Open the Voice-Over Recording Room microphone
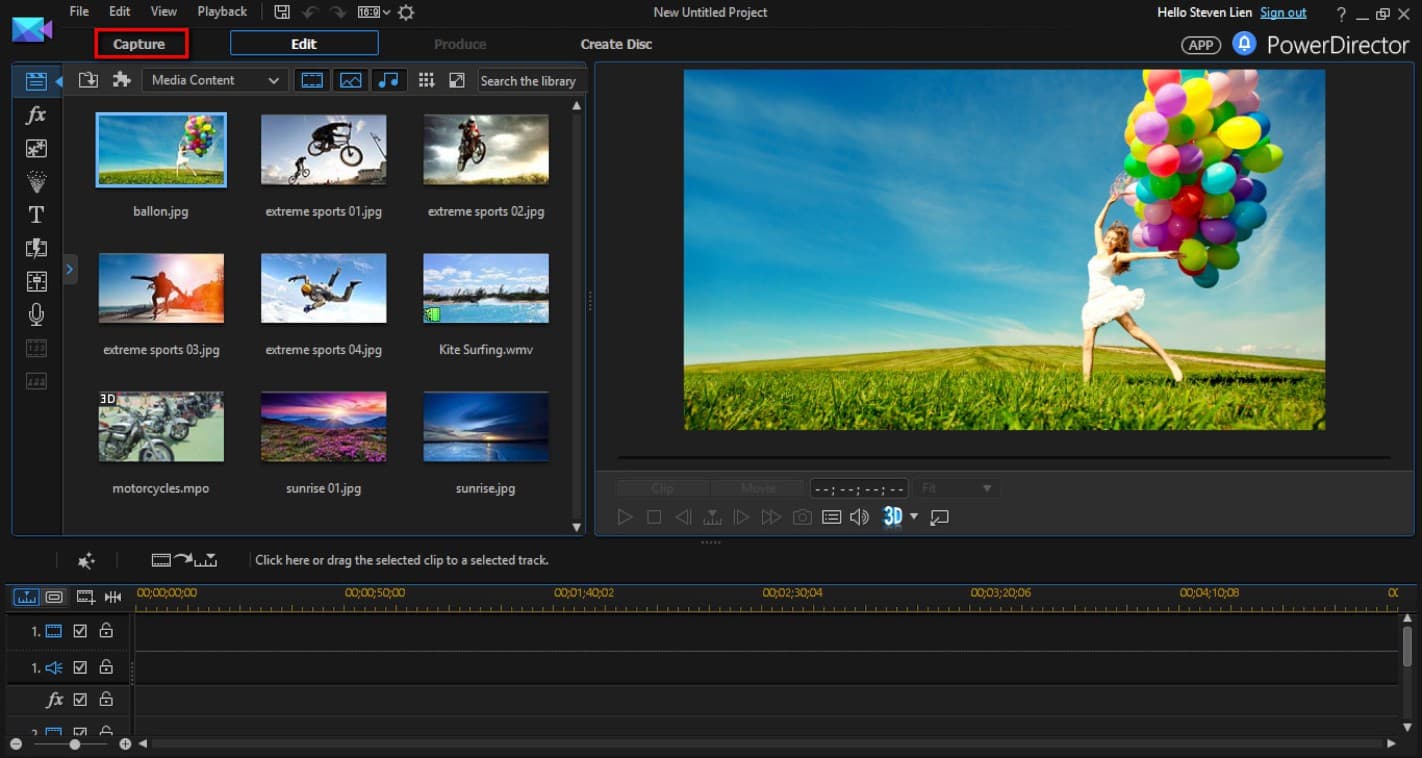Screen dimensions: 1422x758 (x=36, y=315)
